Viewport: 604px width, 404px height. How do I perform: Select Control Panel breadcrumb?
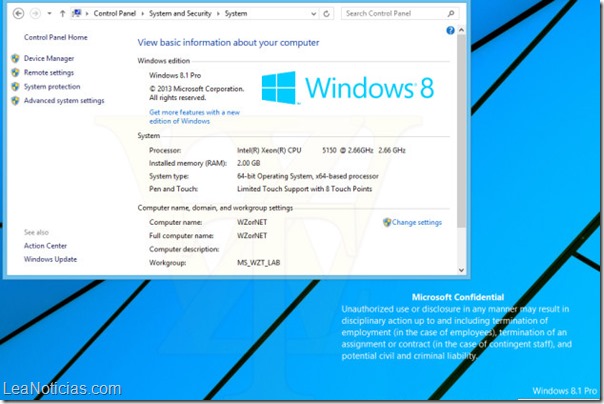point(114,13)
